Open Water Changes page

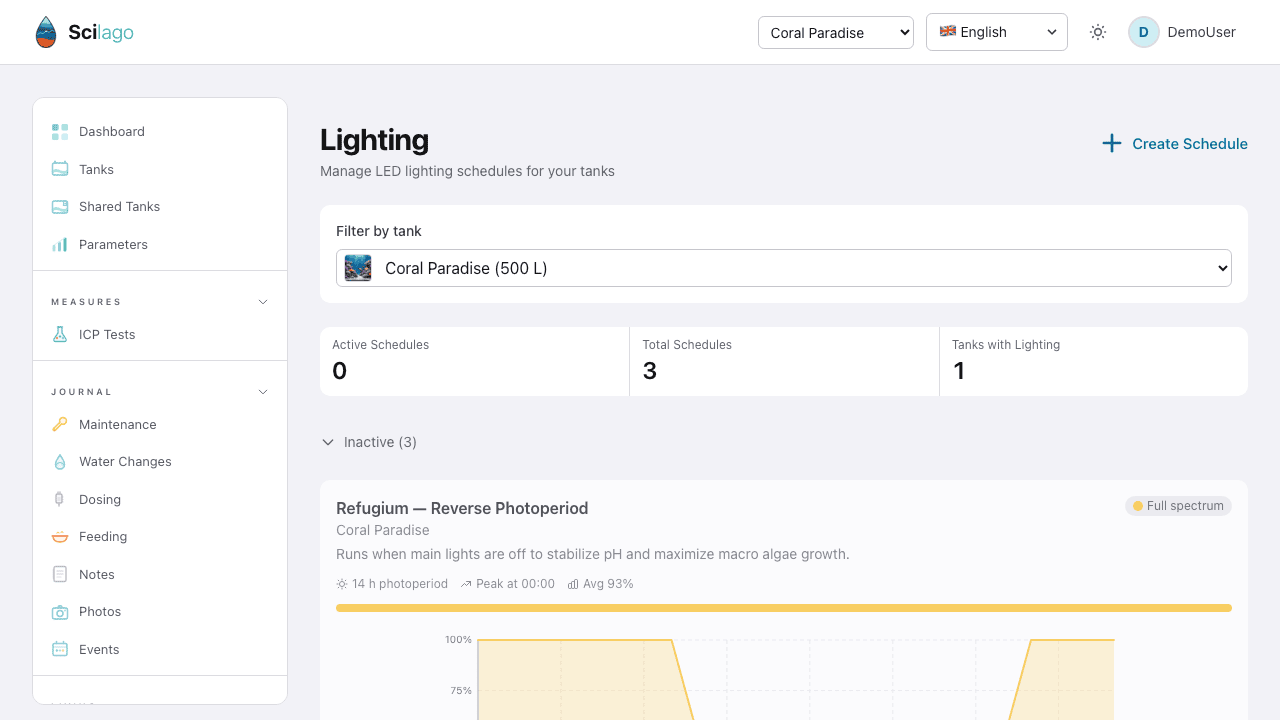pyautogui.click(x=160, y=462)
